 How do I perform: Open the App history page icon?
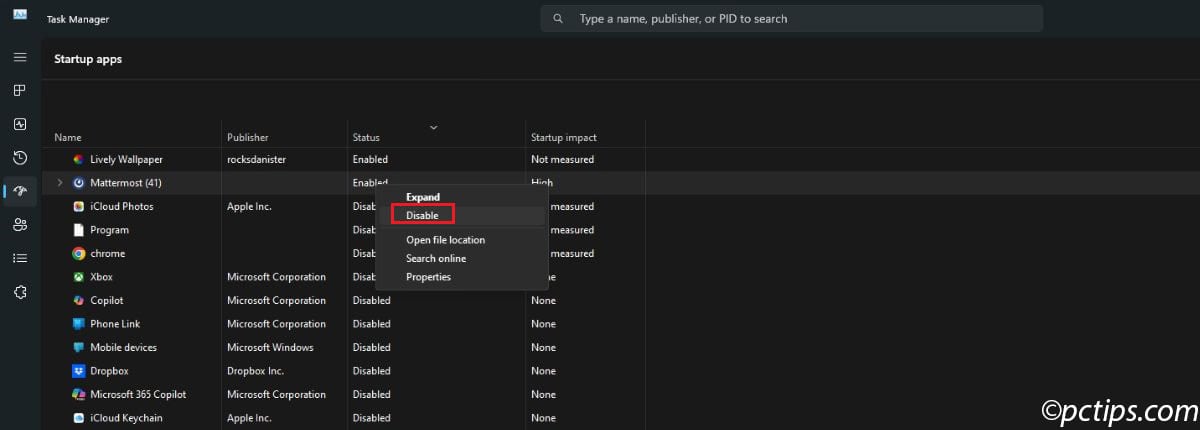click(x=20, y=157)
